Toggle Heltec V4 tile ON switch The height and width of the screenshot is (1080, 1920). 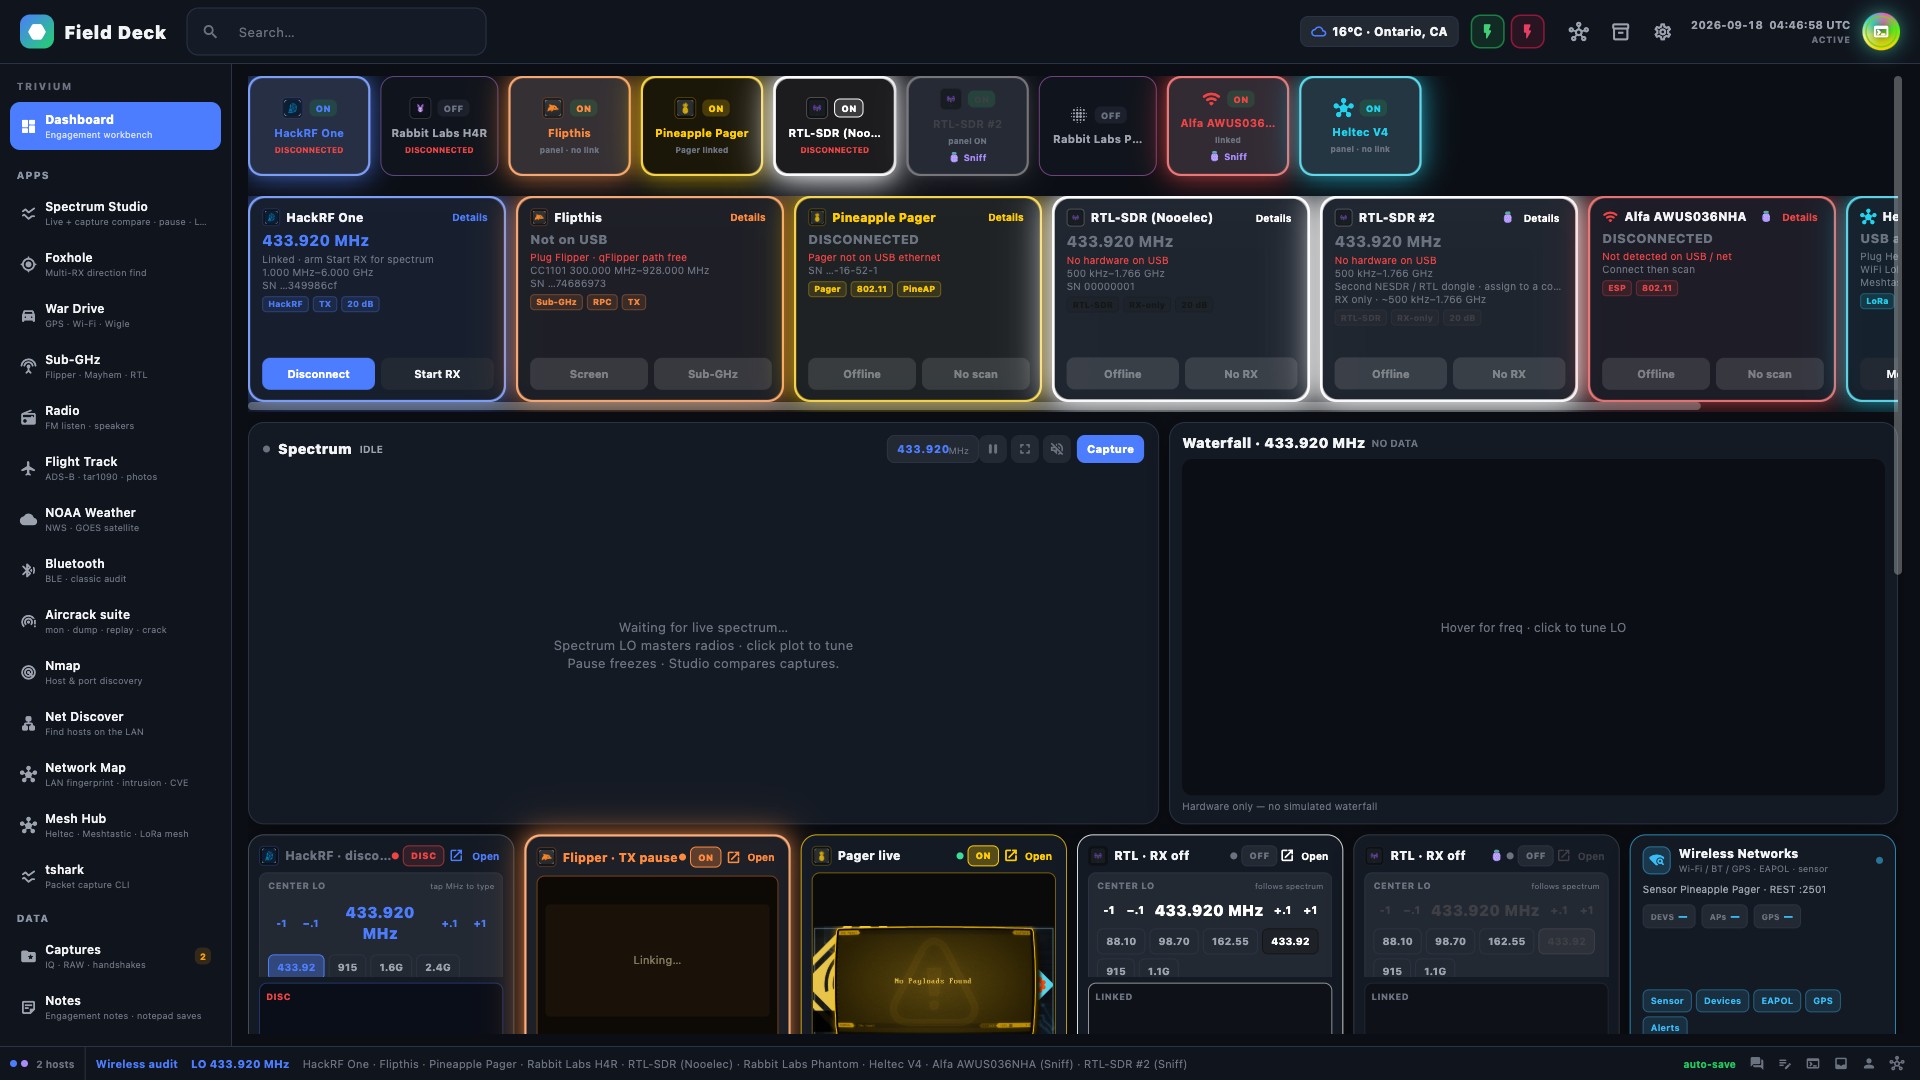click(1373, 108)
